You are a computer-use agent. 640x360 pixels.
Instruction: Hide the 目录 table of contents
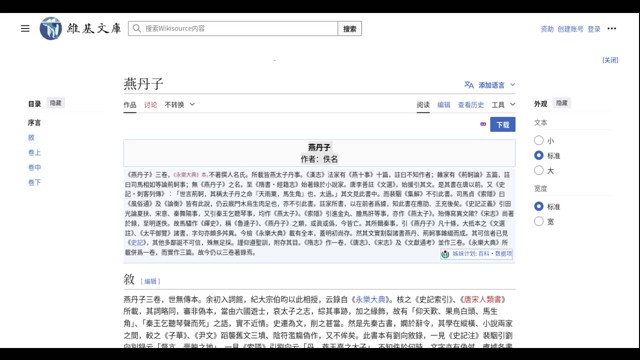[56, 103]
